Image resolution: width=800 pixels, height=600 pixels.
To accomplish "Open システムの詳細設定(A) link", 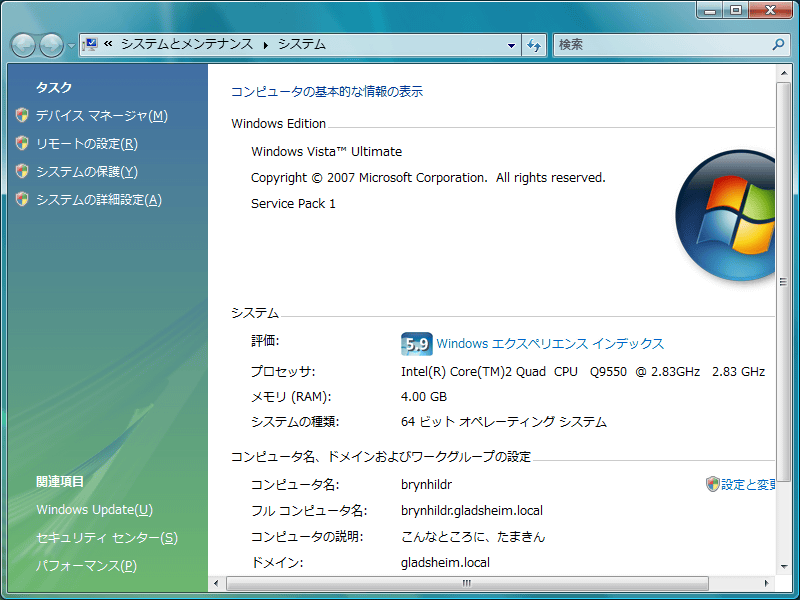I will pyautogui.click(x=98, y=200).
